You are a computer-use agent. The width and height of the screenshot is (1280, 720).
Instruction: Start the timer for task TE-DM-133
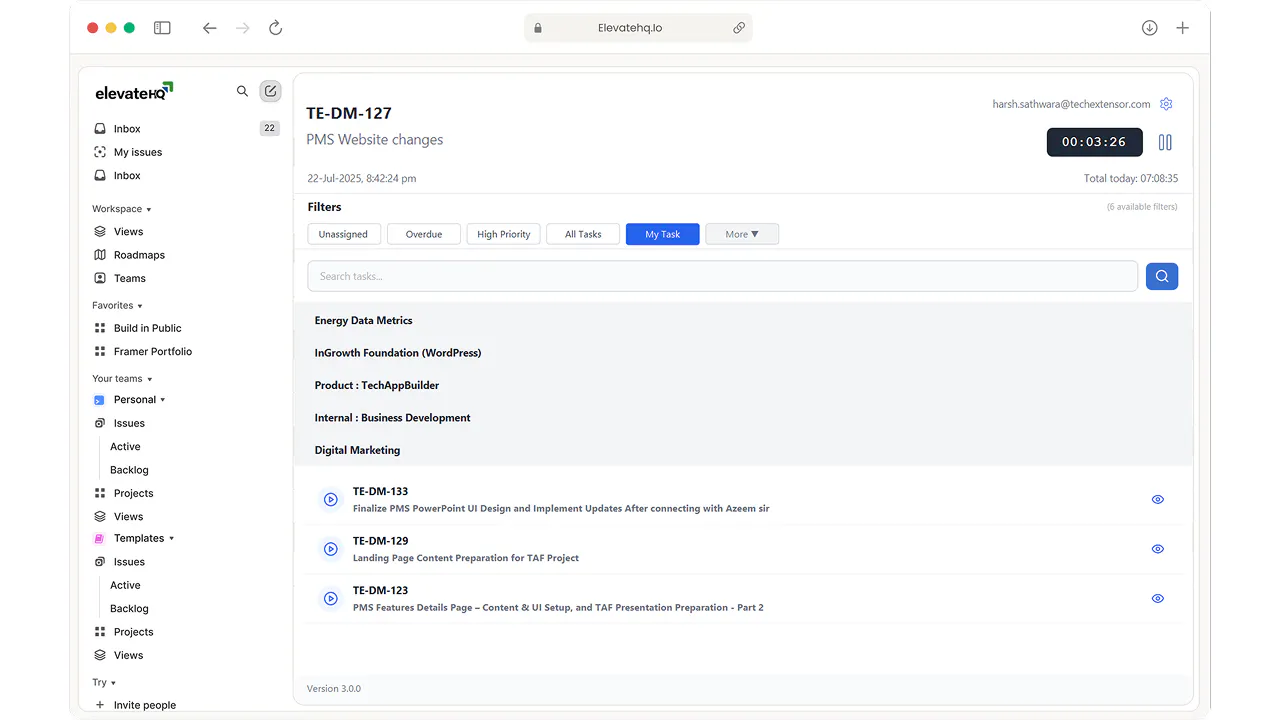(x=331, y=499)
